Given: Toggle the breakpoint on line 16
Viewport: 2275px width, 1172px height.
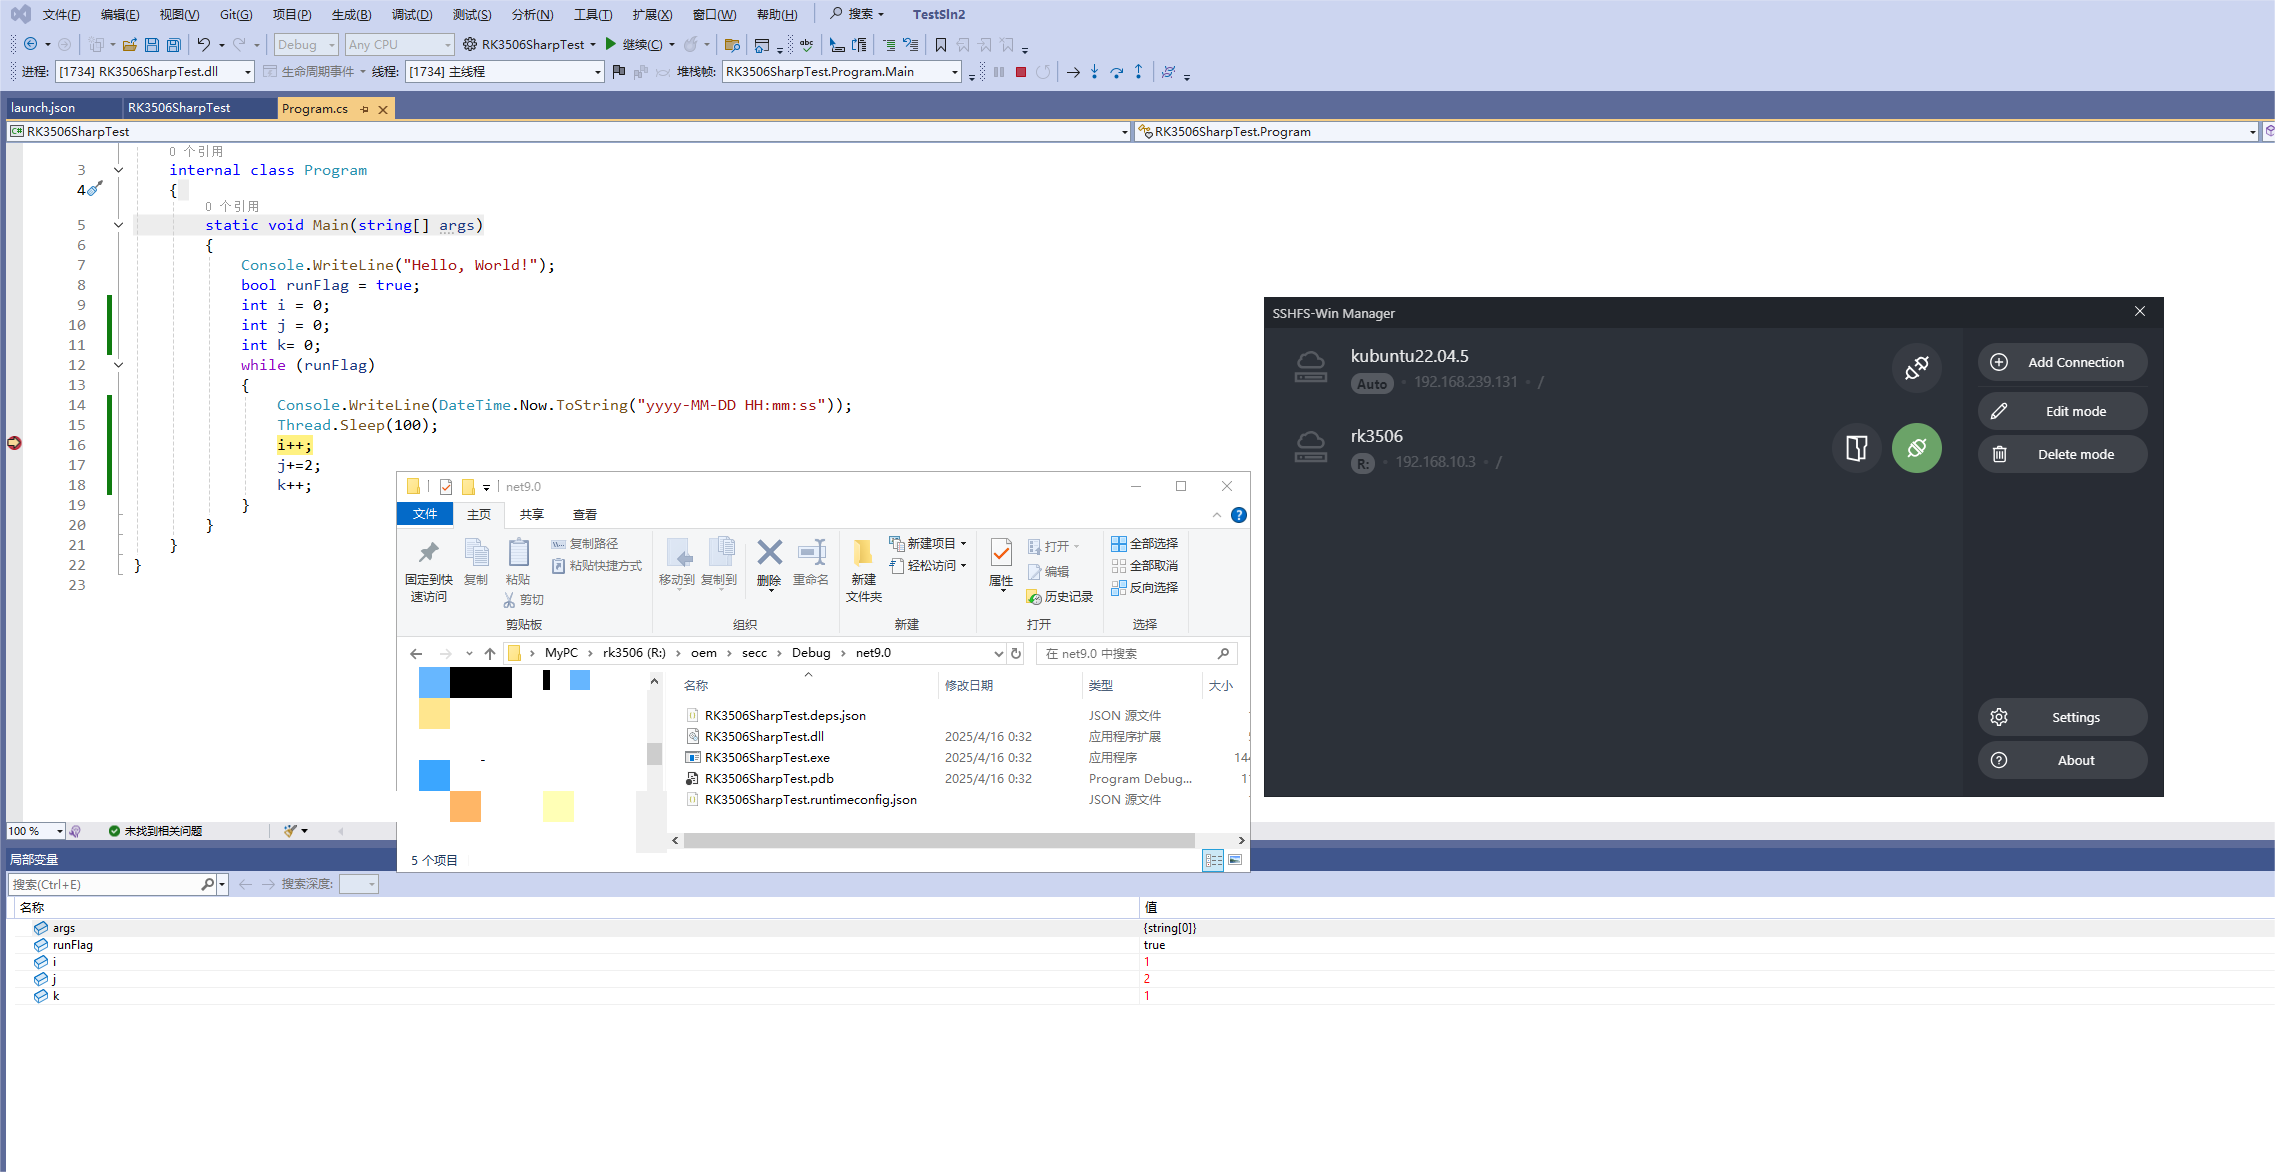Looking at the screenshot, I should pyautogui.click(x=14, y=443).
